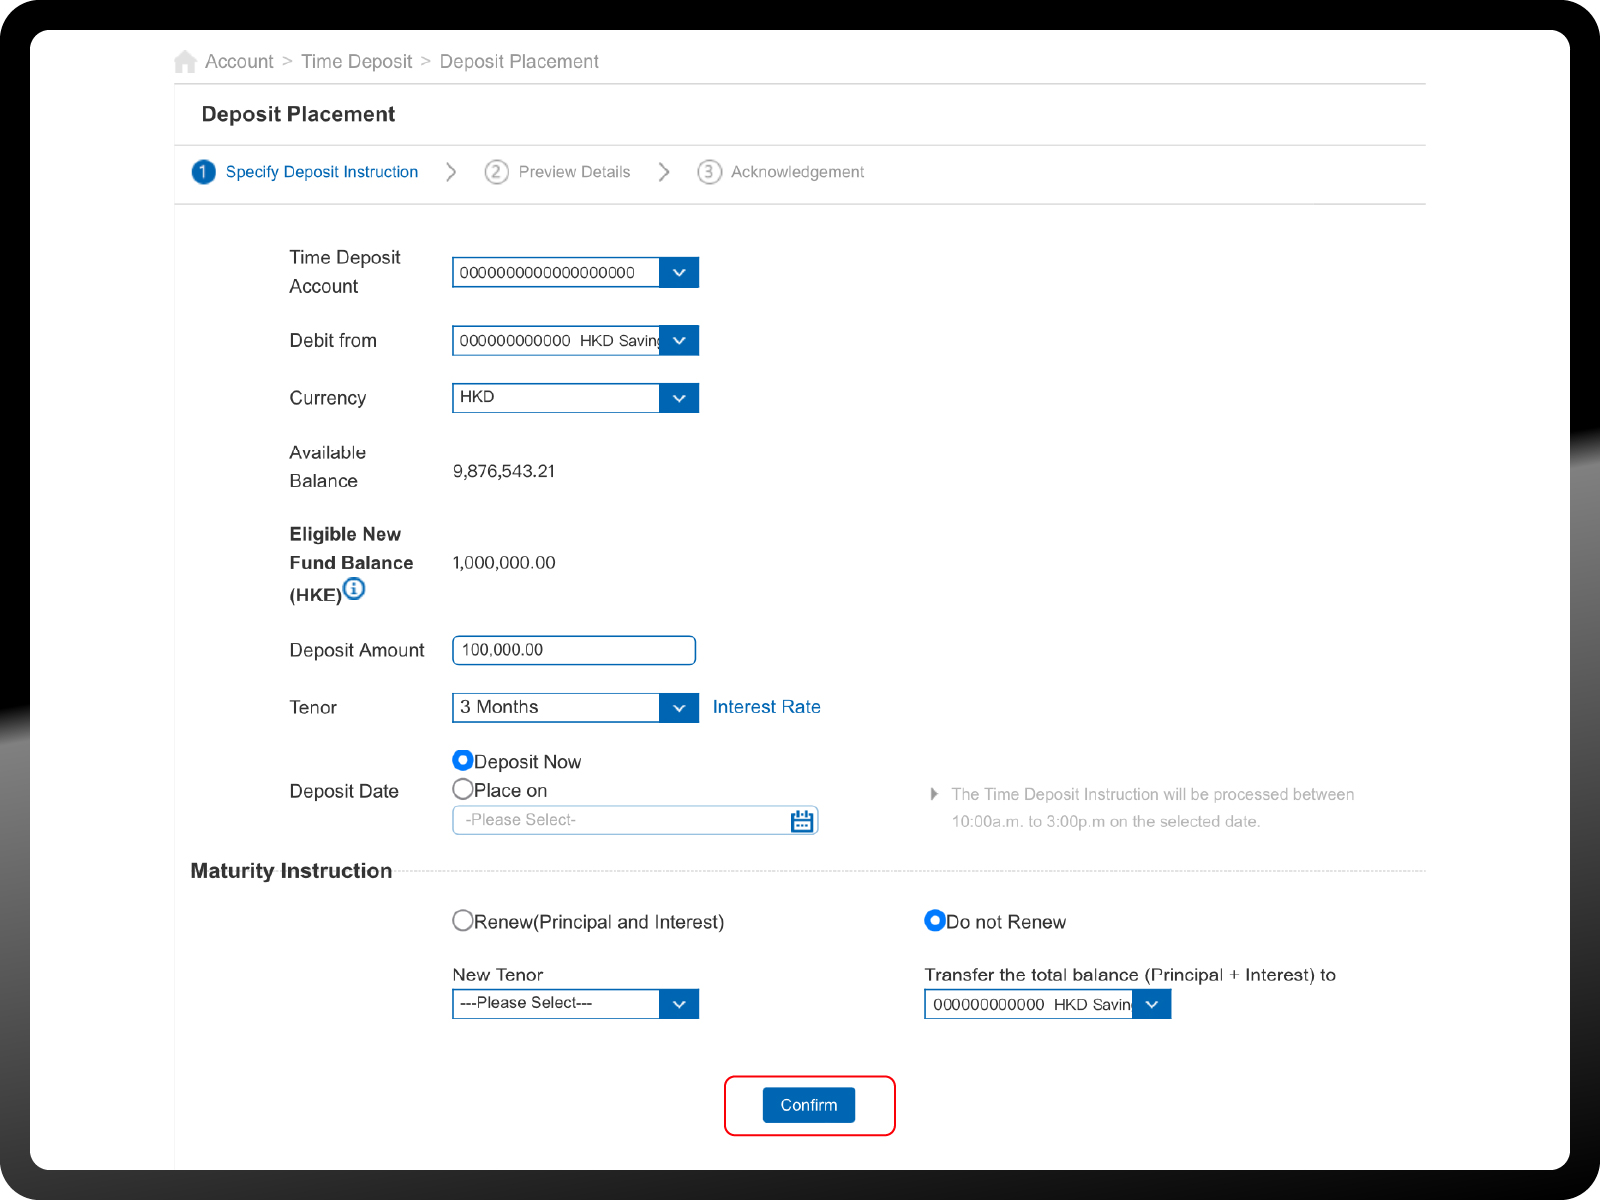Expand the Tenor dropdown showing 3 Months

[678, 708]
